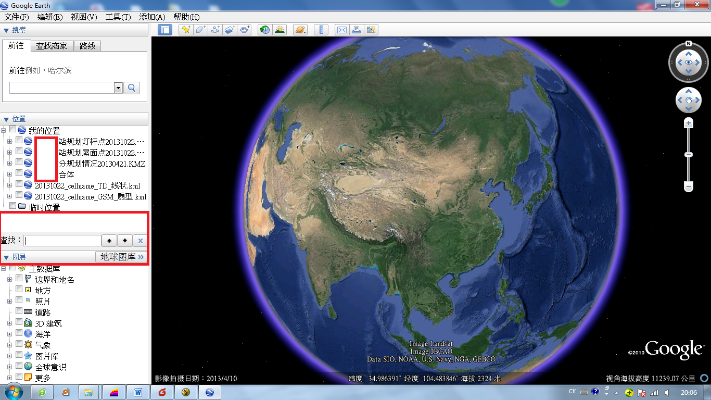Check the 20131022_cellname_TD kml checkbox

pos(19,185)
